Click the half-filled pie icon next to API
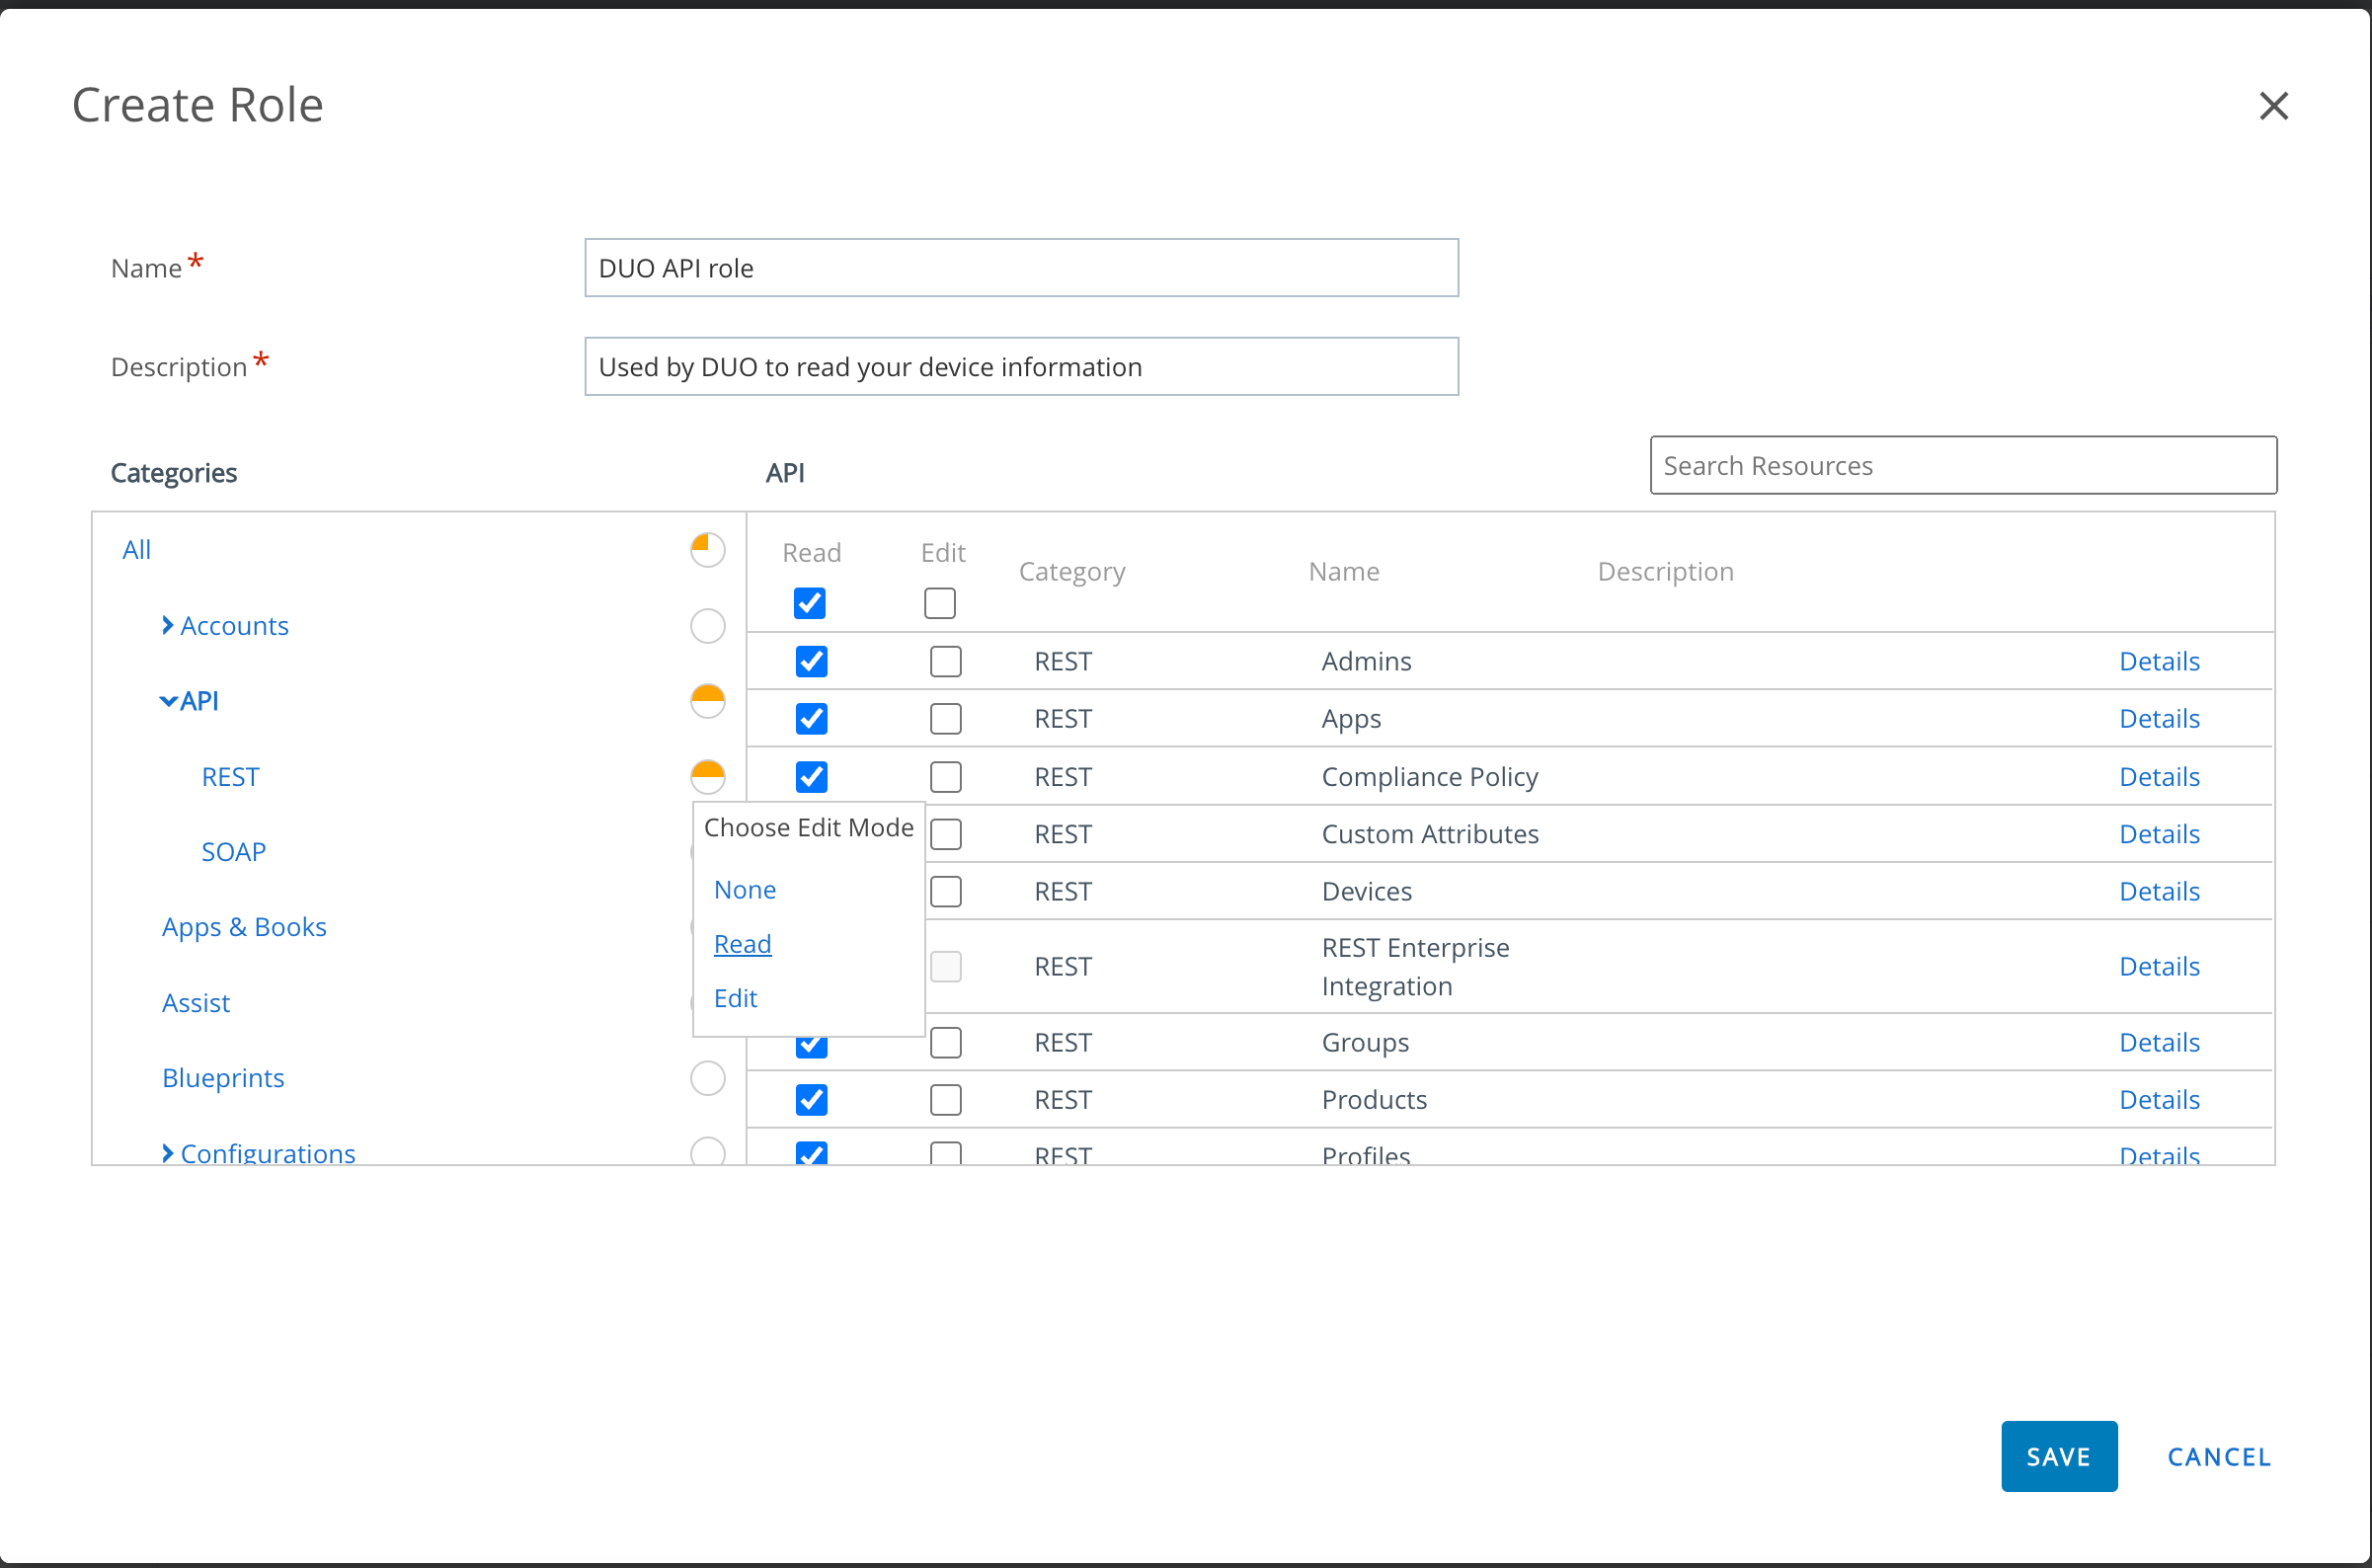The width and height of the screenshot is (2372, 1568). coord(707,701)
